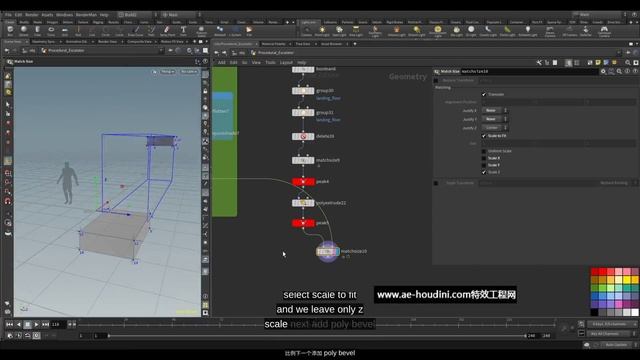Toggle the Restore Transform checkbox
The height and width of the screenshot is (360, 640).
(436, 80)
